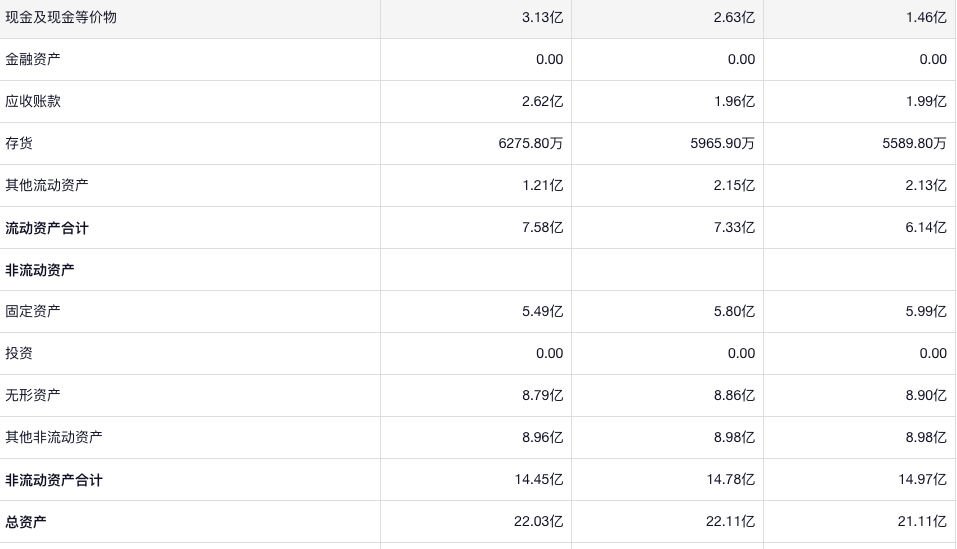Click the 5.80亿 fixed assets value cell

[734, 311]
